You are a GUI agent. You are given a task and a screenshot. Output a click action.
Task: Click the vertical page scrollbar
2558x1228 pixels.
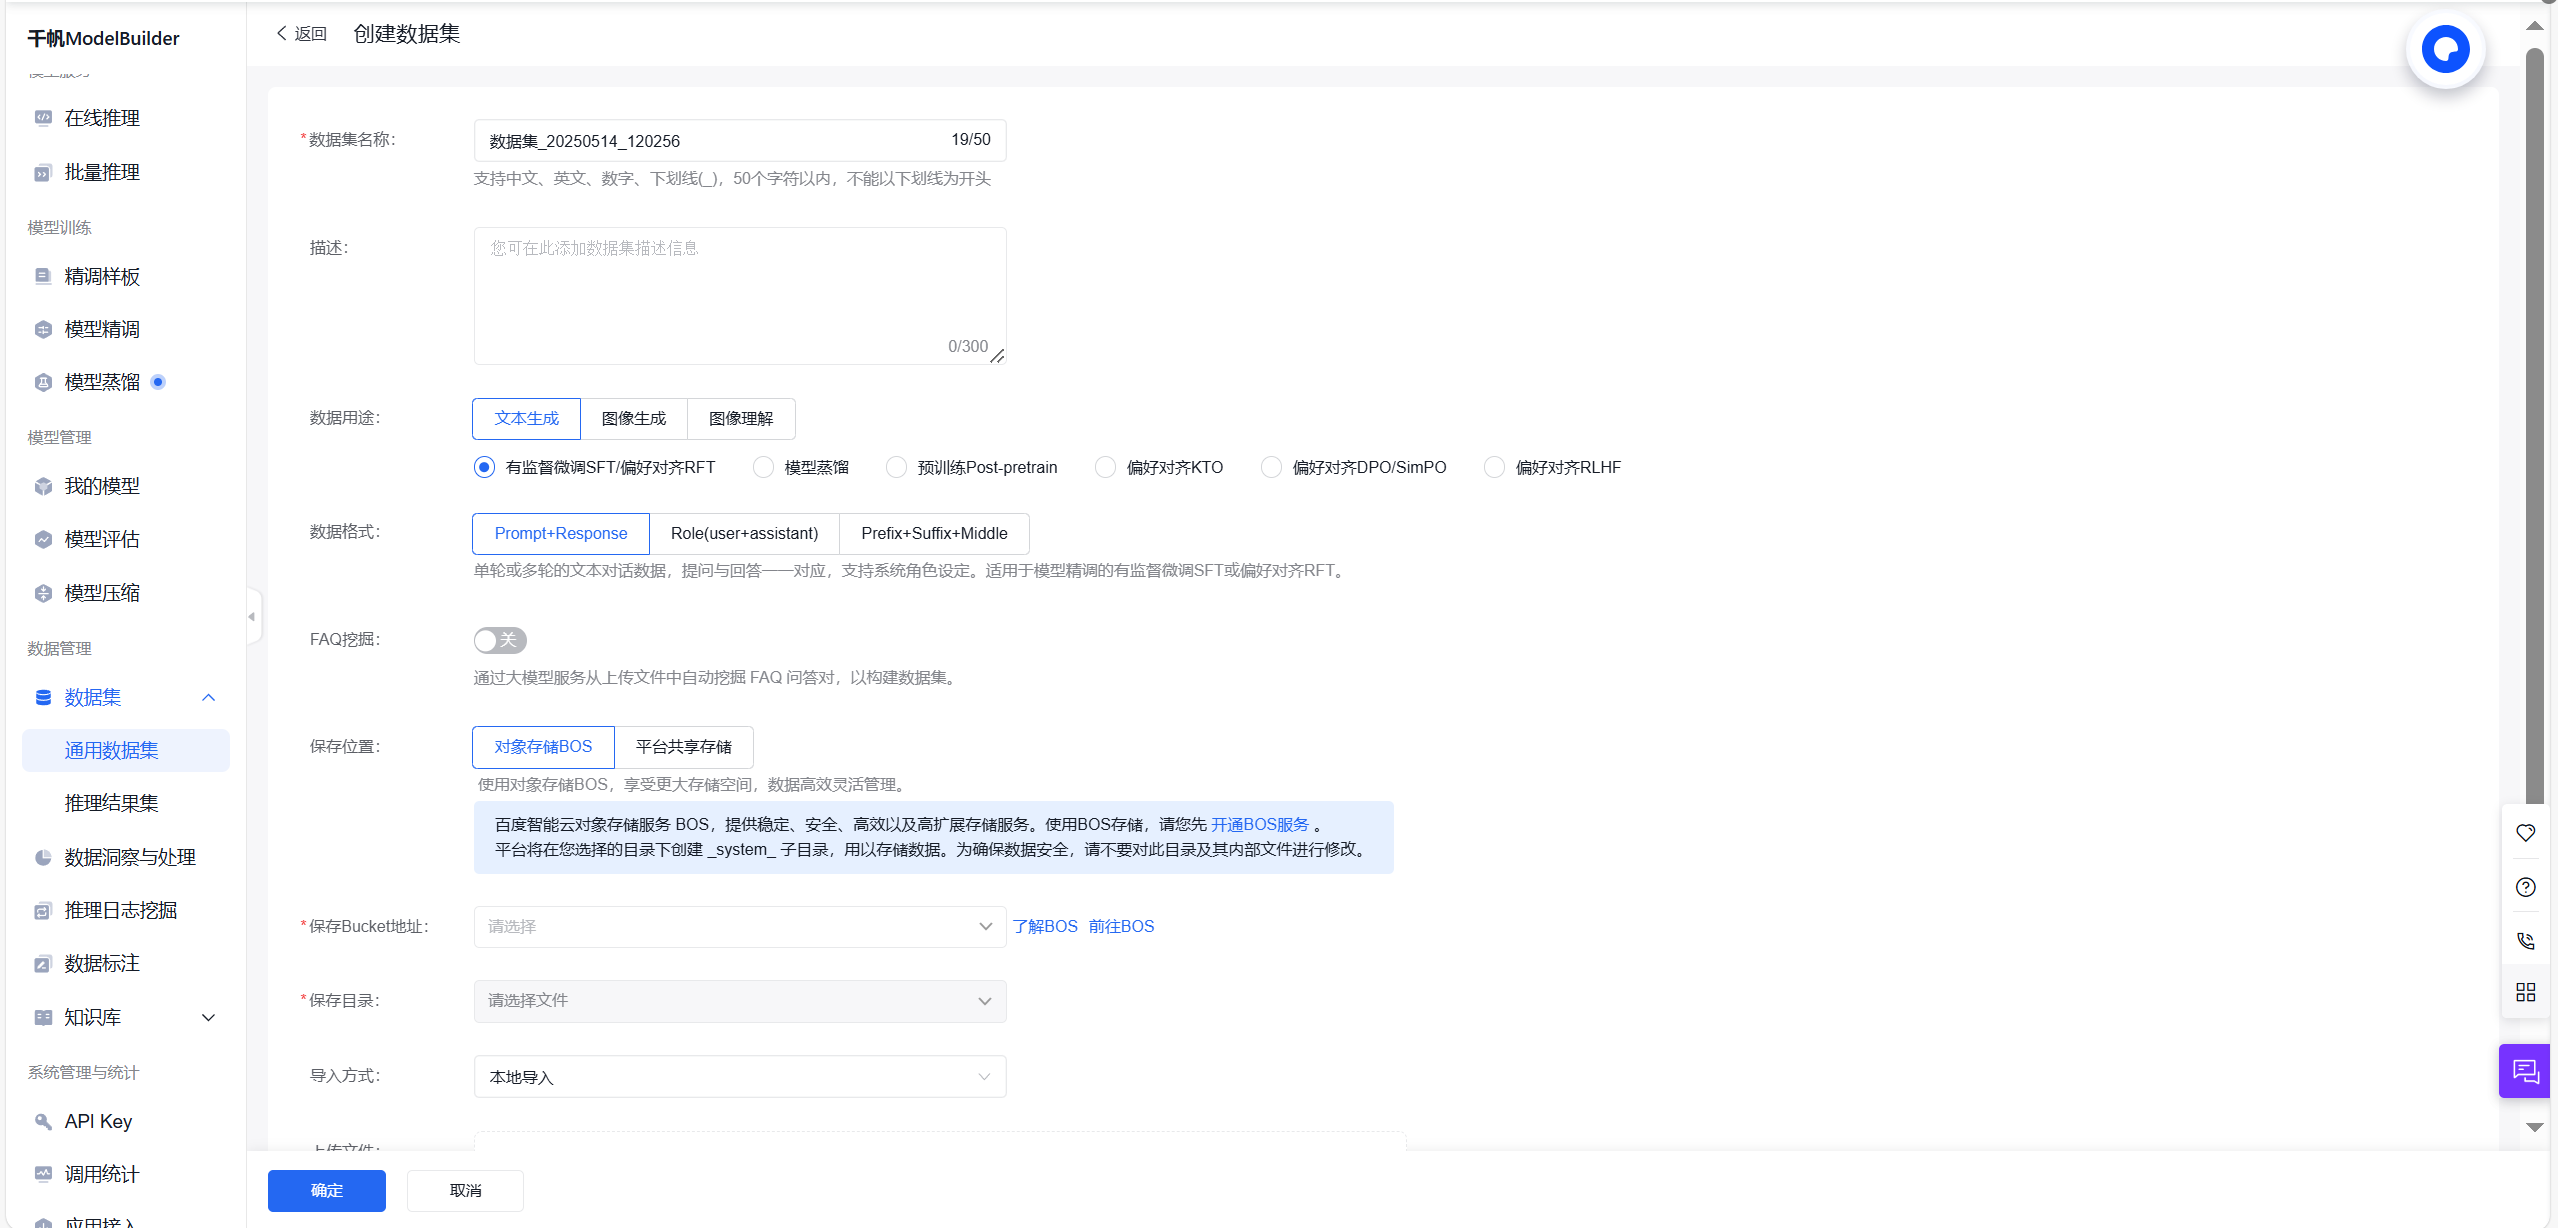[2533, 420]
